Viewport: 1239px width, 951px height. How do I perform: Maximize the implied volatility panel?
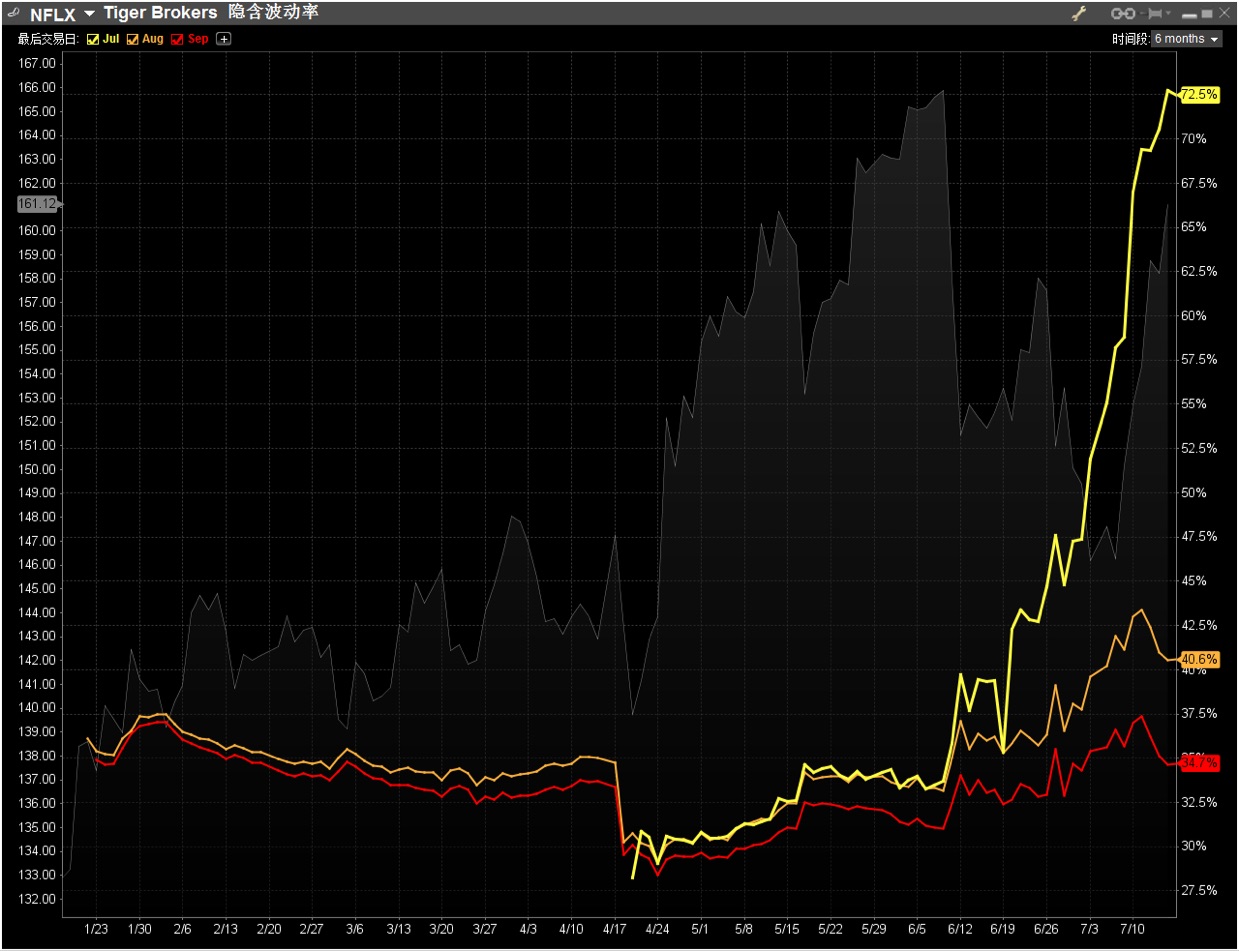click(1207, 13)
